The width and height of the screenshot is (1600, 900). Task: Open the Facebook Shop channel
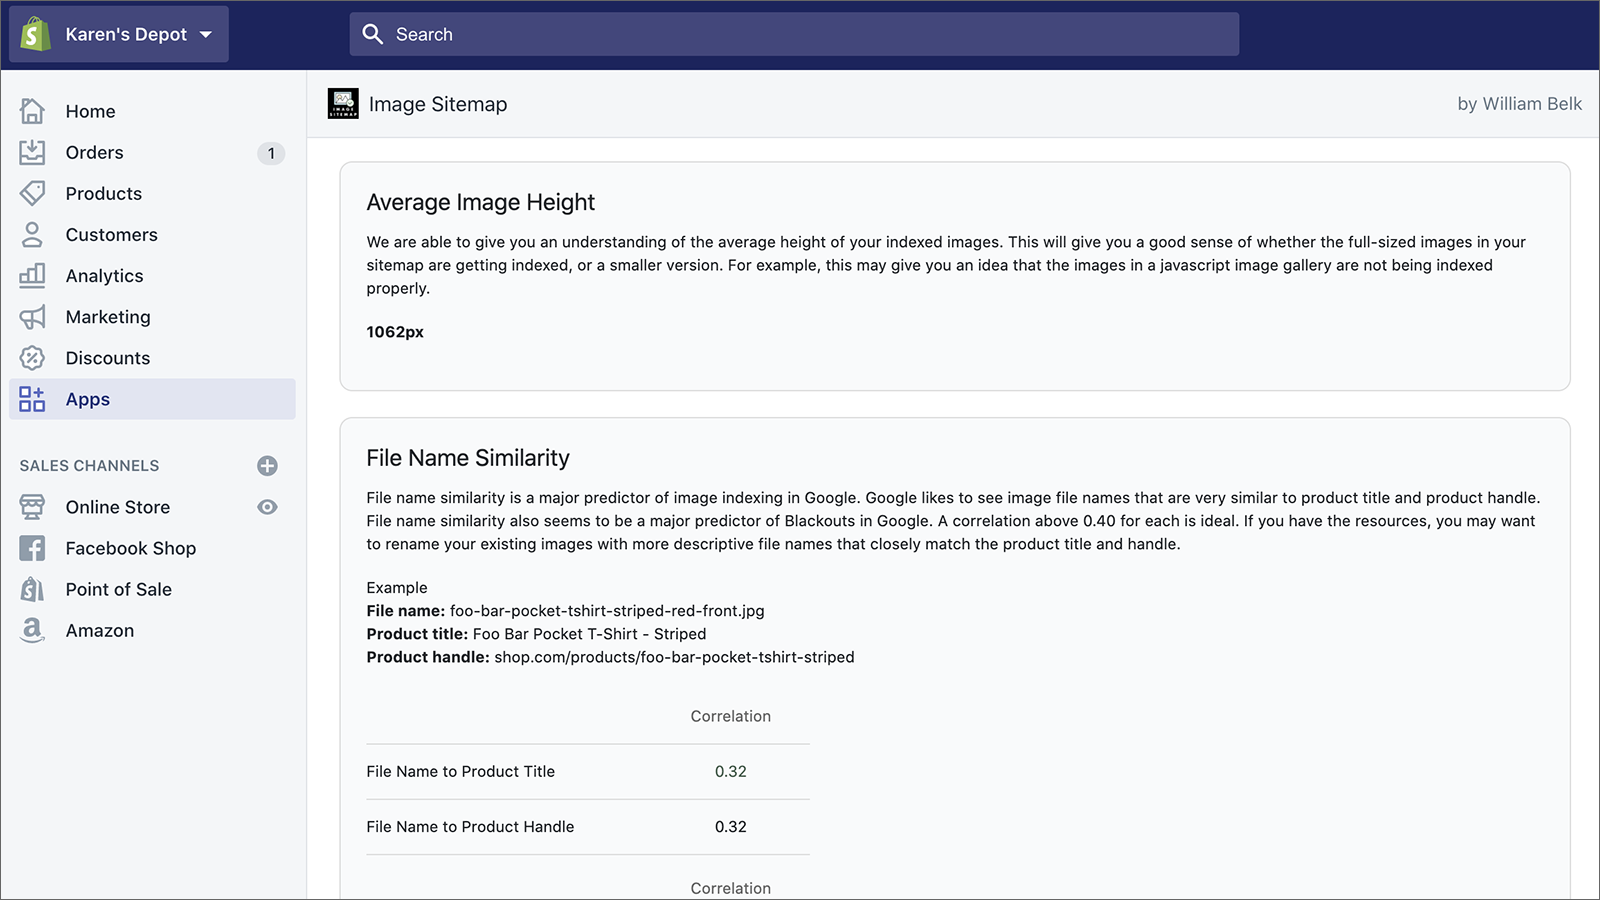coord(130,548)
